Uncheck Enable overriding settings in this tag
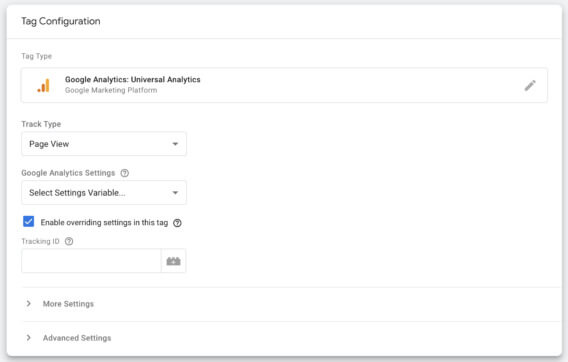The image size is (568, 362). pyautogui.click(x=29, y=221)
